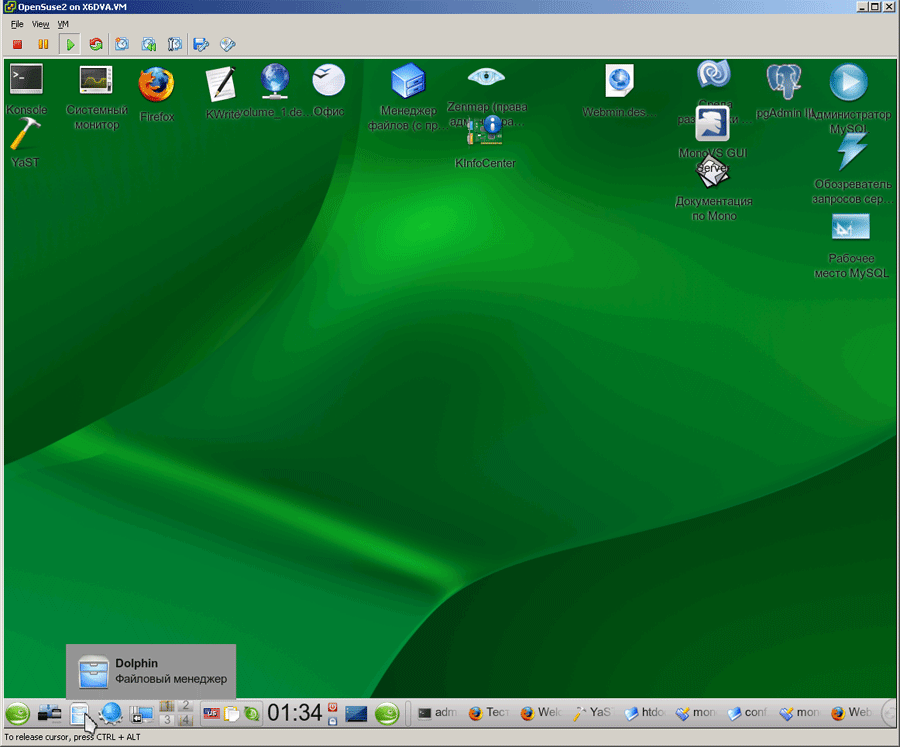Switch to virtual desktop 1
900x747 pixels.
166,706
